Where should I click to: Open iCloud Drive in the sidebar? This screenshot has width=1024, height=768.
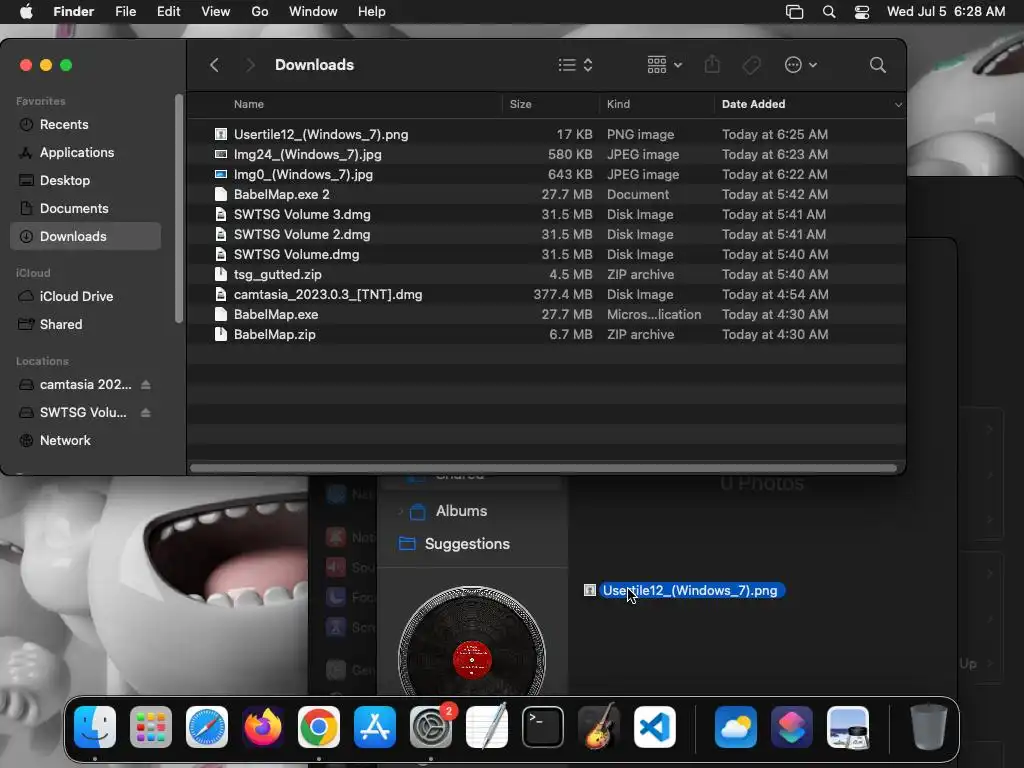[x=86, y=296]
